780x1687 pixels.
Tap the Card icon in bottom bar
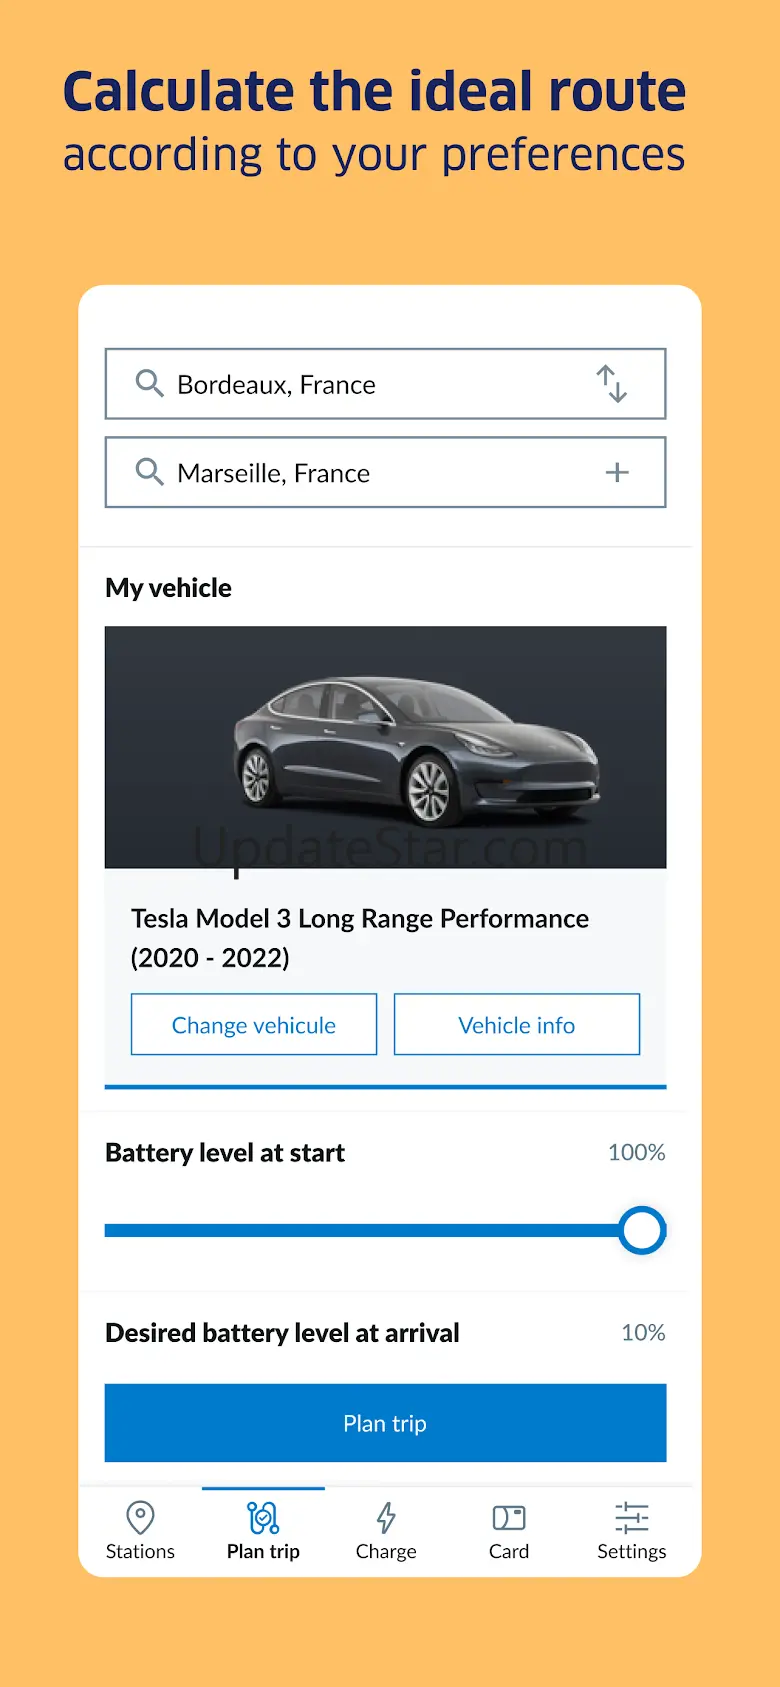[x=509, y=1518]
